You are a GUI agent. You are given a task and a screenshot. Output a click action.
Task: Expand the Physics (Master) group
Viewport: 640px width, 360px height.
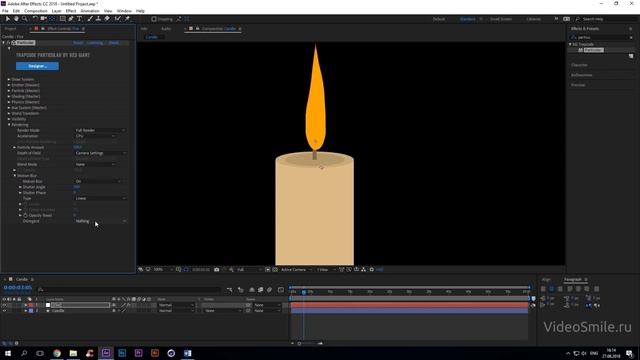coord(9,102)
